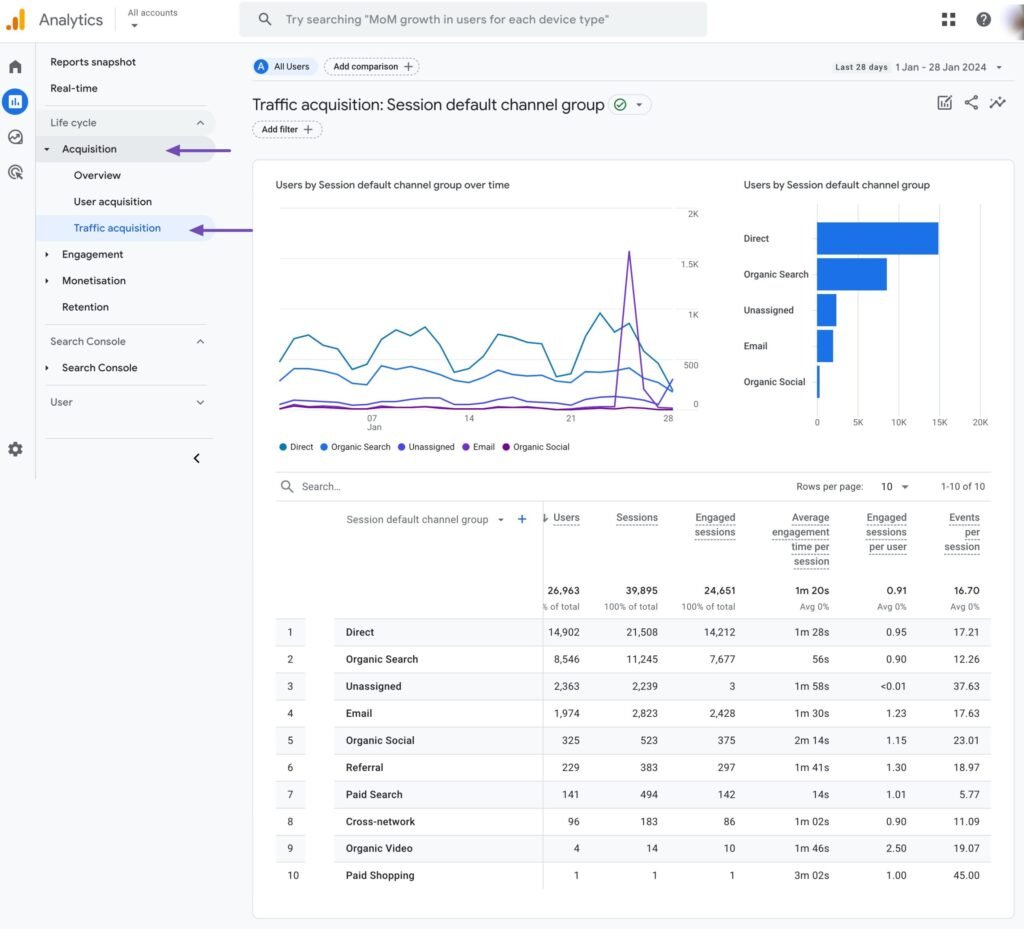1024x929 pixels.
Task: Customize this report using the edit icon
Action: (944, 102)
